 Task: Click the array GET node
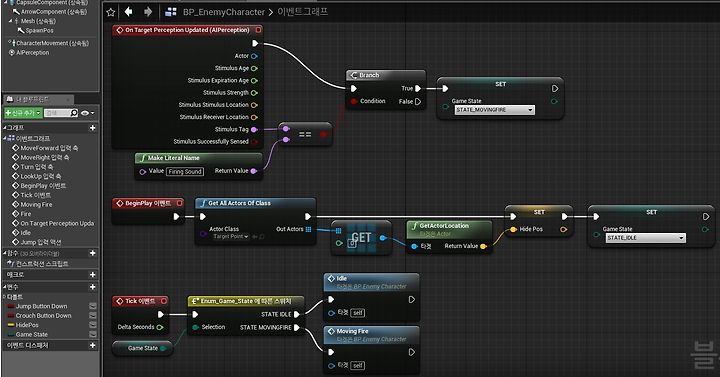pos(361,238)
